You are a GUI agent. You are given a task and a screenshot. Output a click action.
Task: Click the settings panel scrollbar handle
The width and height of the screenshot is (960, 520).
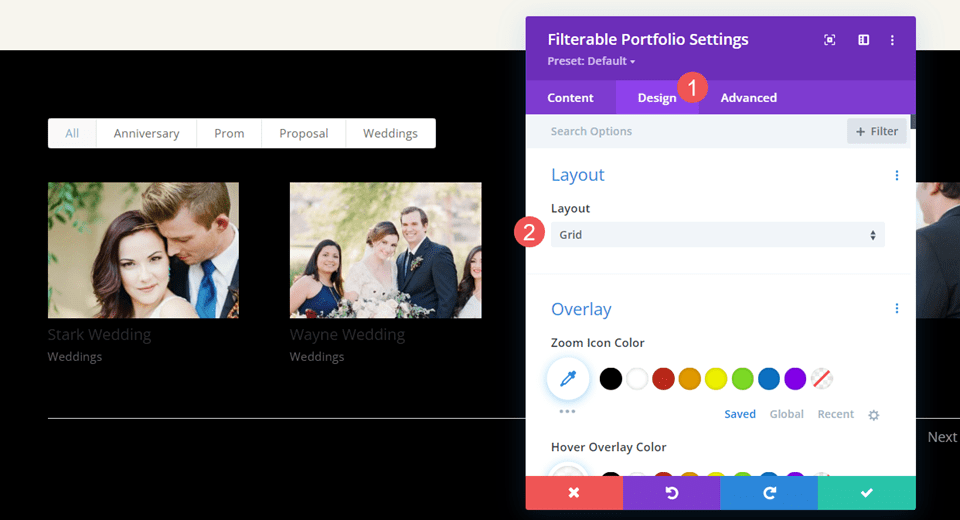tap(913, 121)
